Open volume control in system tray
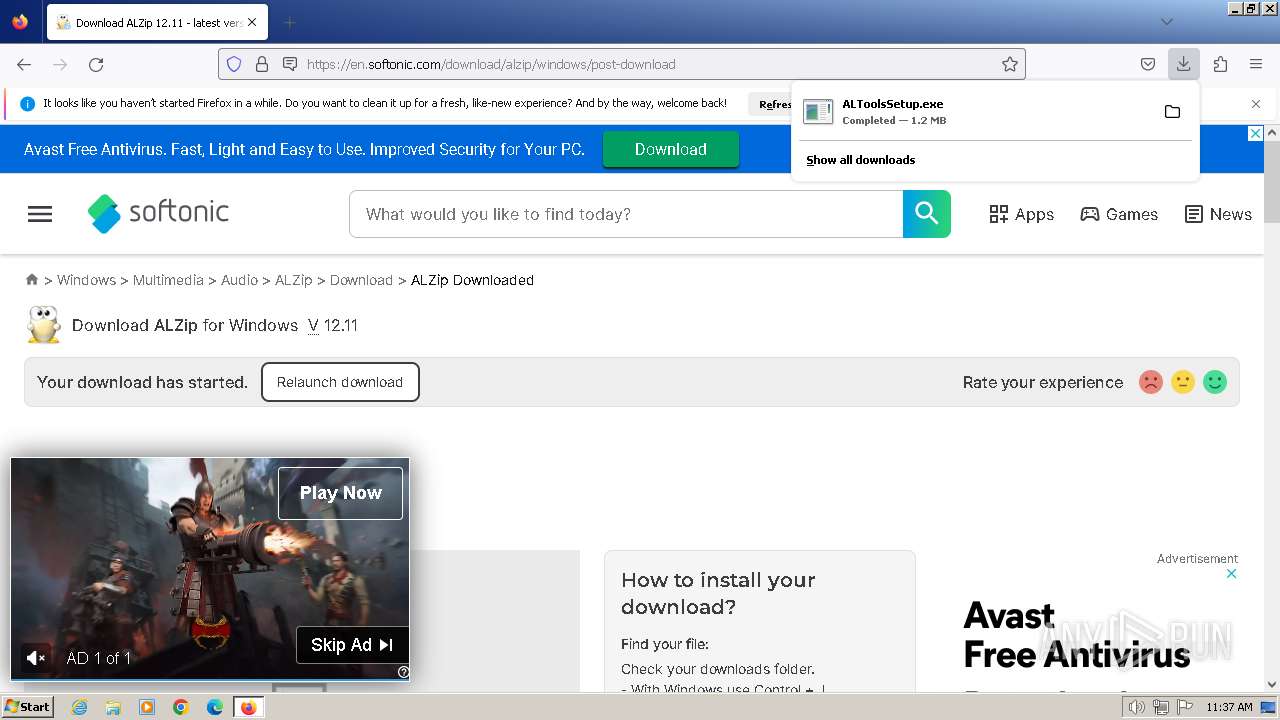 pos(1137,707)
